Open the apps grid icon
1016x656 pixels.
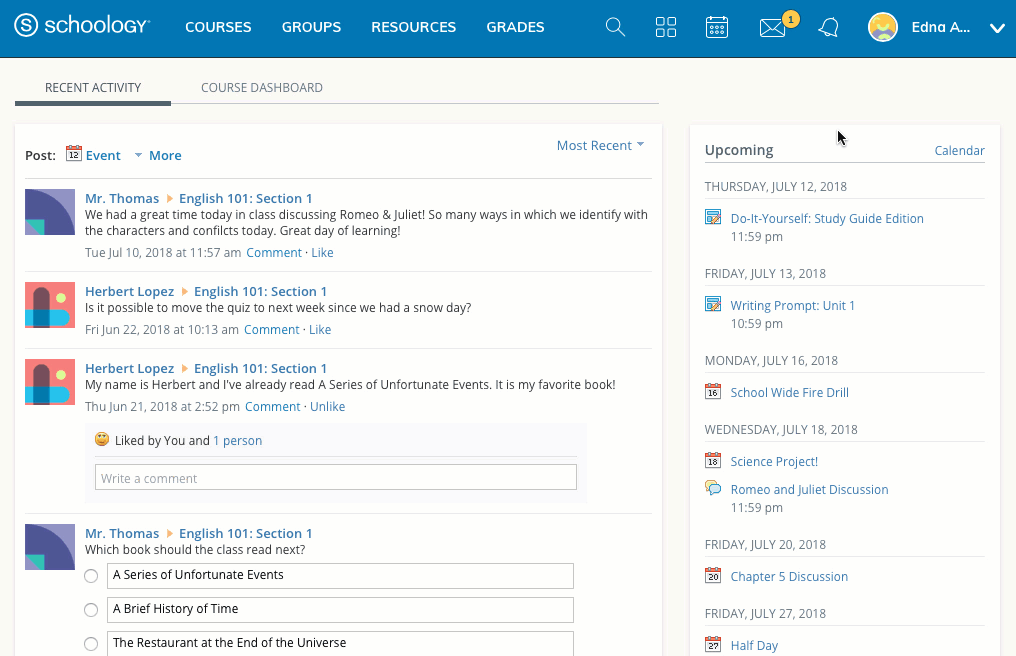point(666,28)
